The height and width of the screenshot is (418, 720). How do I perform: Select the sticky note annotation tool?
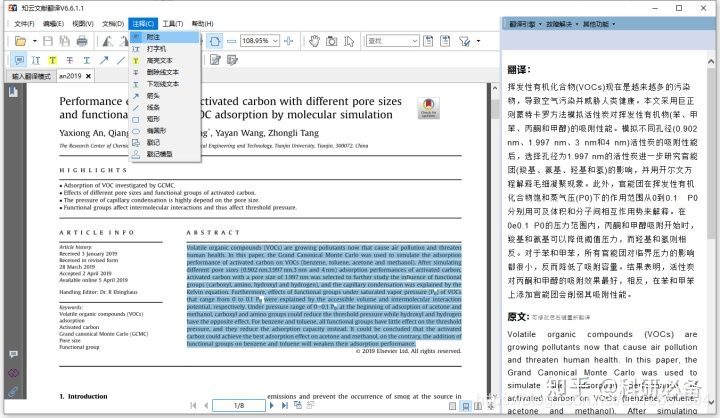(x=19, y=60)
